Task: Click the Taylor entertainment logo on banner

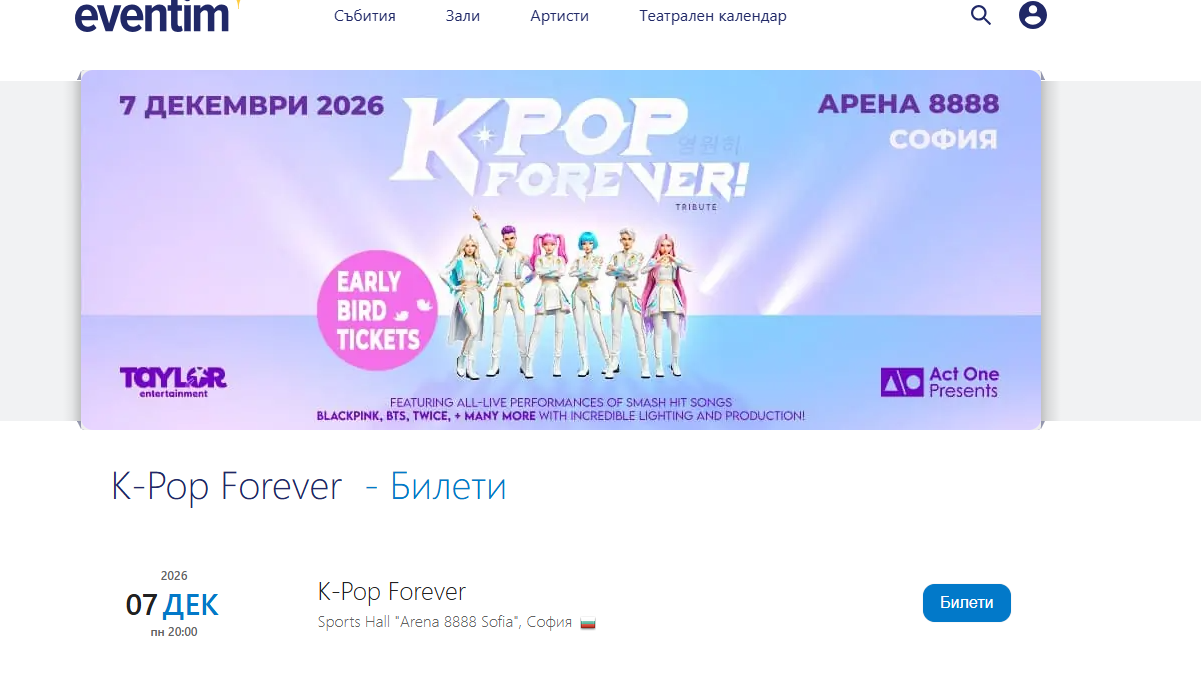Action: [x=173, y=381]
